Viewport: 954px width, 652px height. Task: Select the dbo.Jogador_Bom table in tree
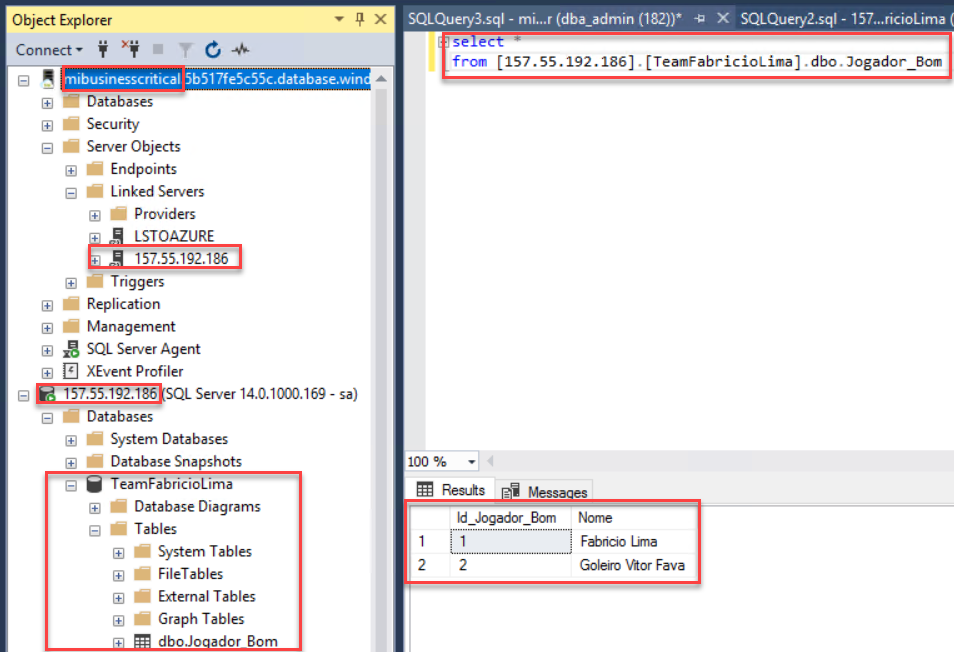pos(217,642)
